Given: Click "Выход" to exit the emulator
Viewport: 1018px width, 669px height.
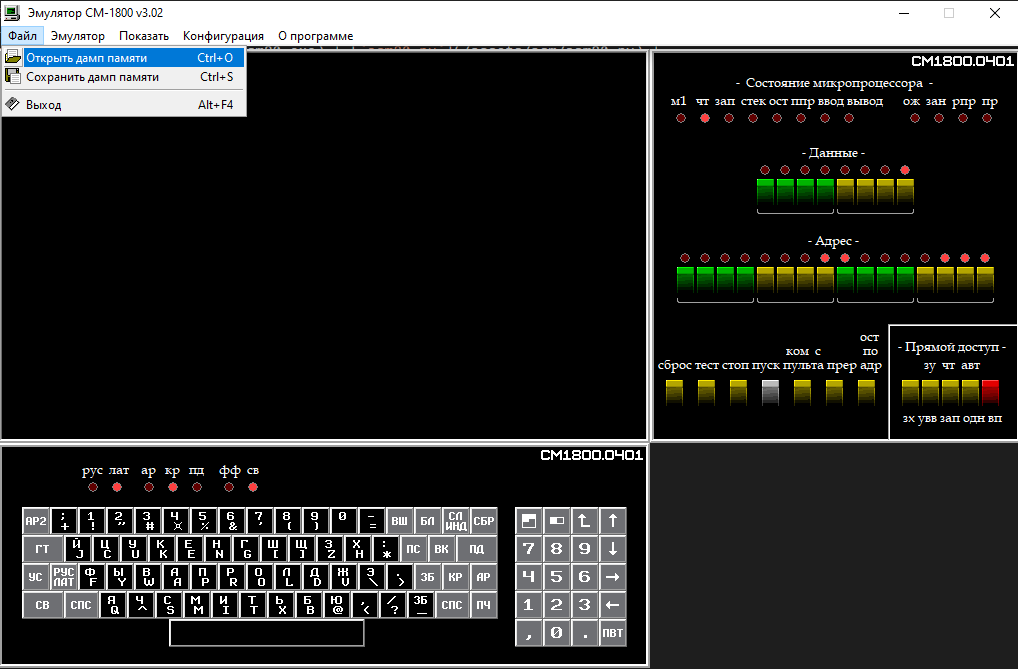Looking at the screenshot, I should coord(44,105).
